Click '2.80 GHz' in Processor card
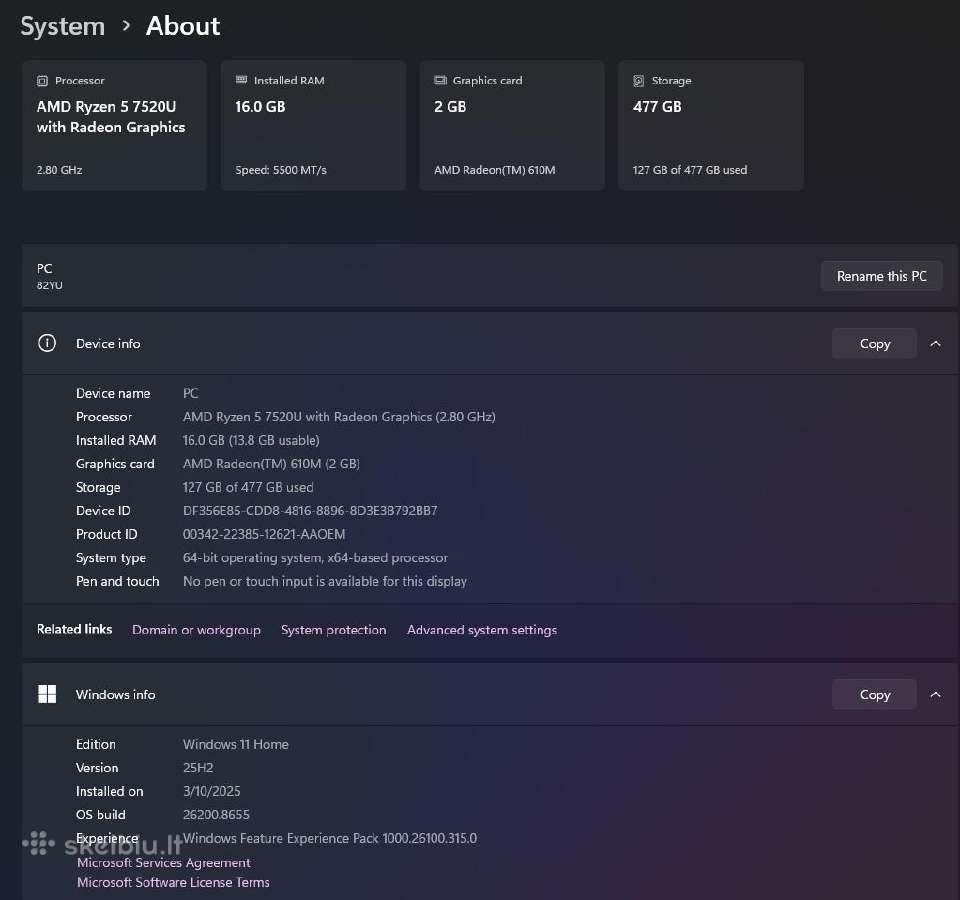This screenshot has width=960, height=900. point(59,170)
